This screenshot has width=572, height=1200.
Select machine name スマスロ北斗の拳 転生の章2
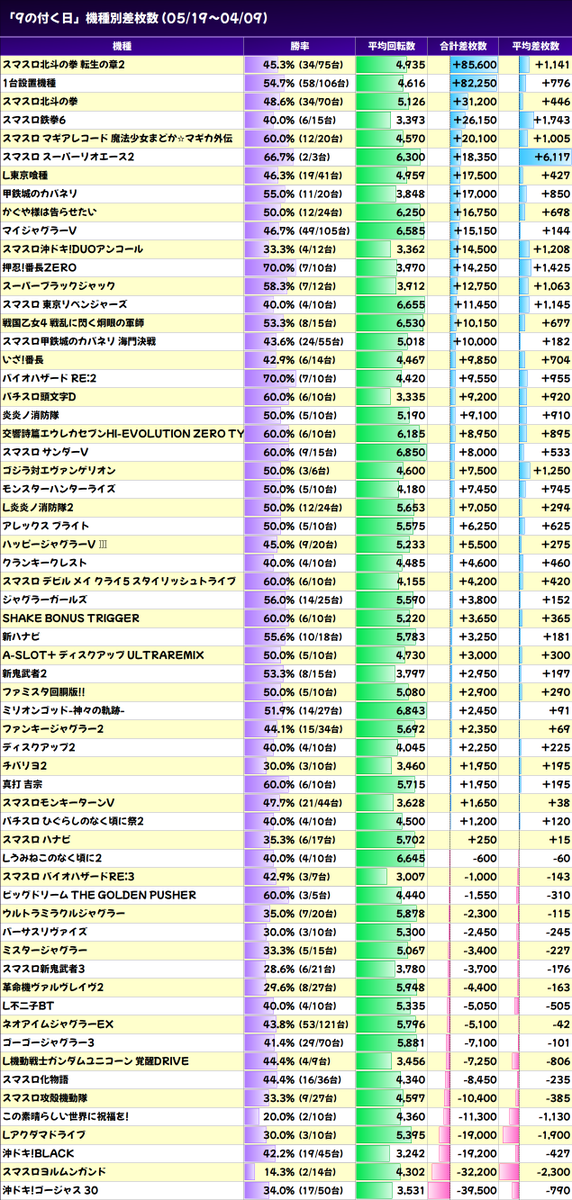[64, 64]
